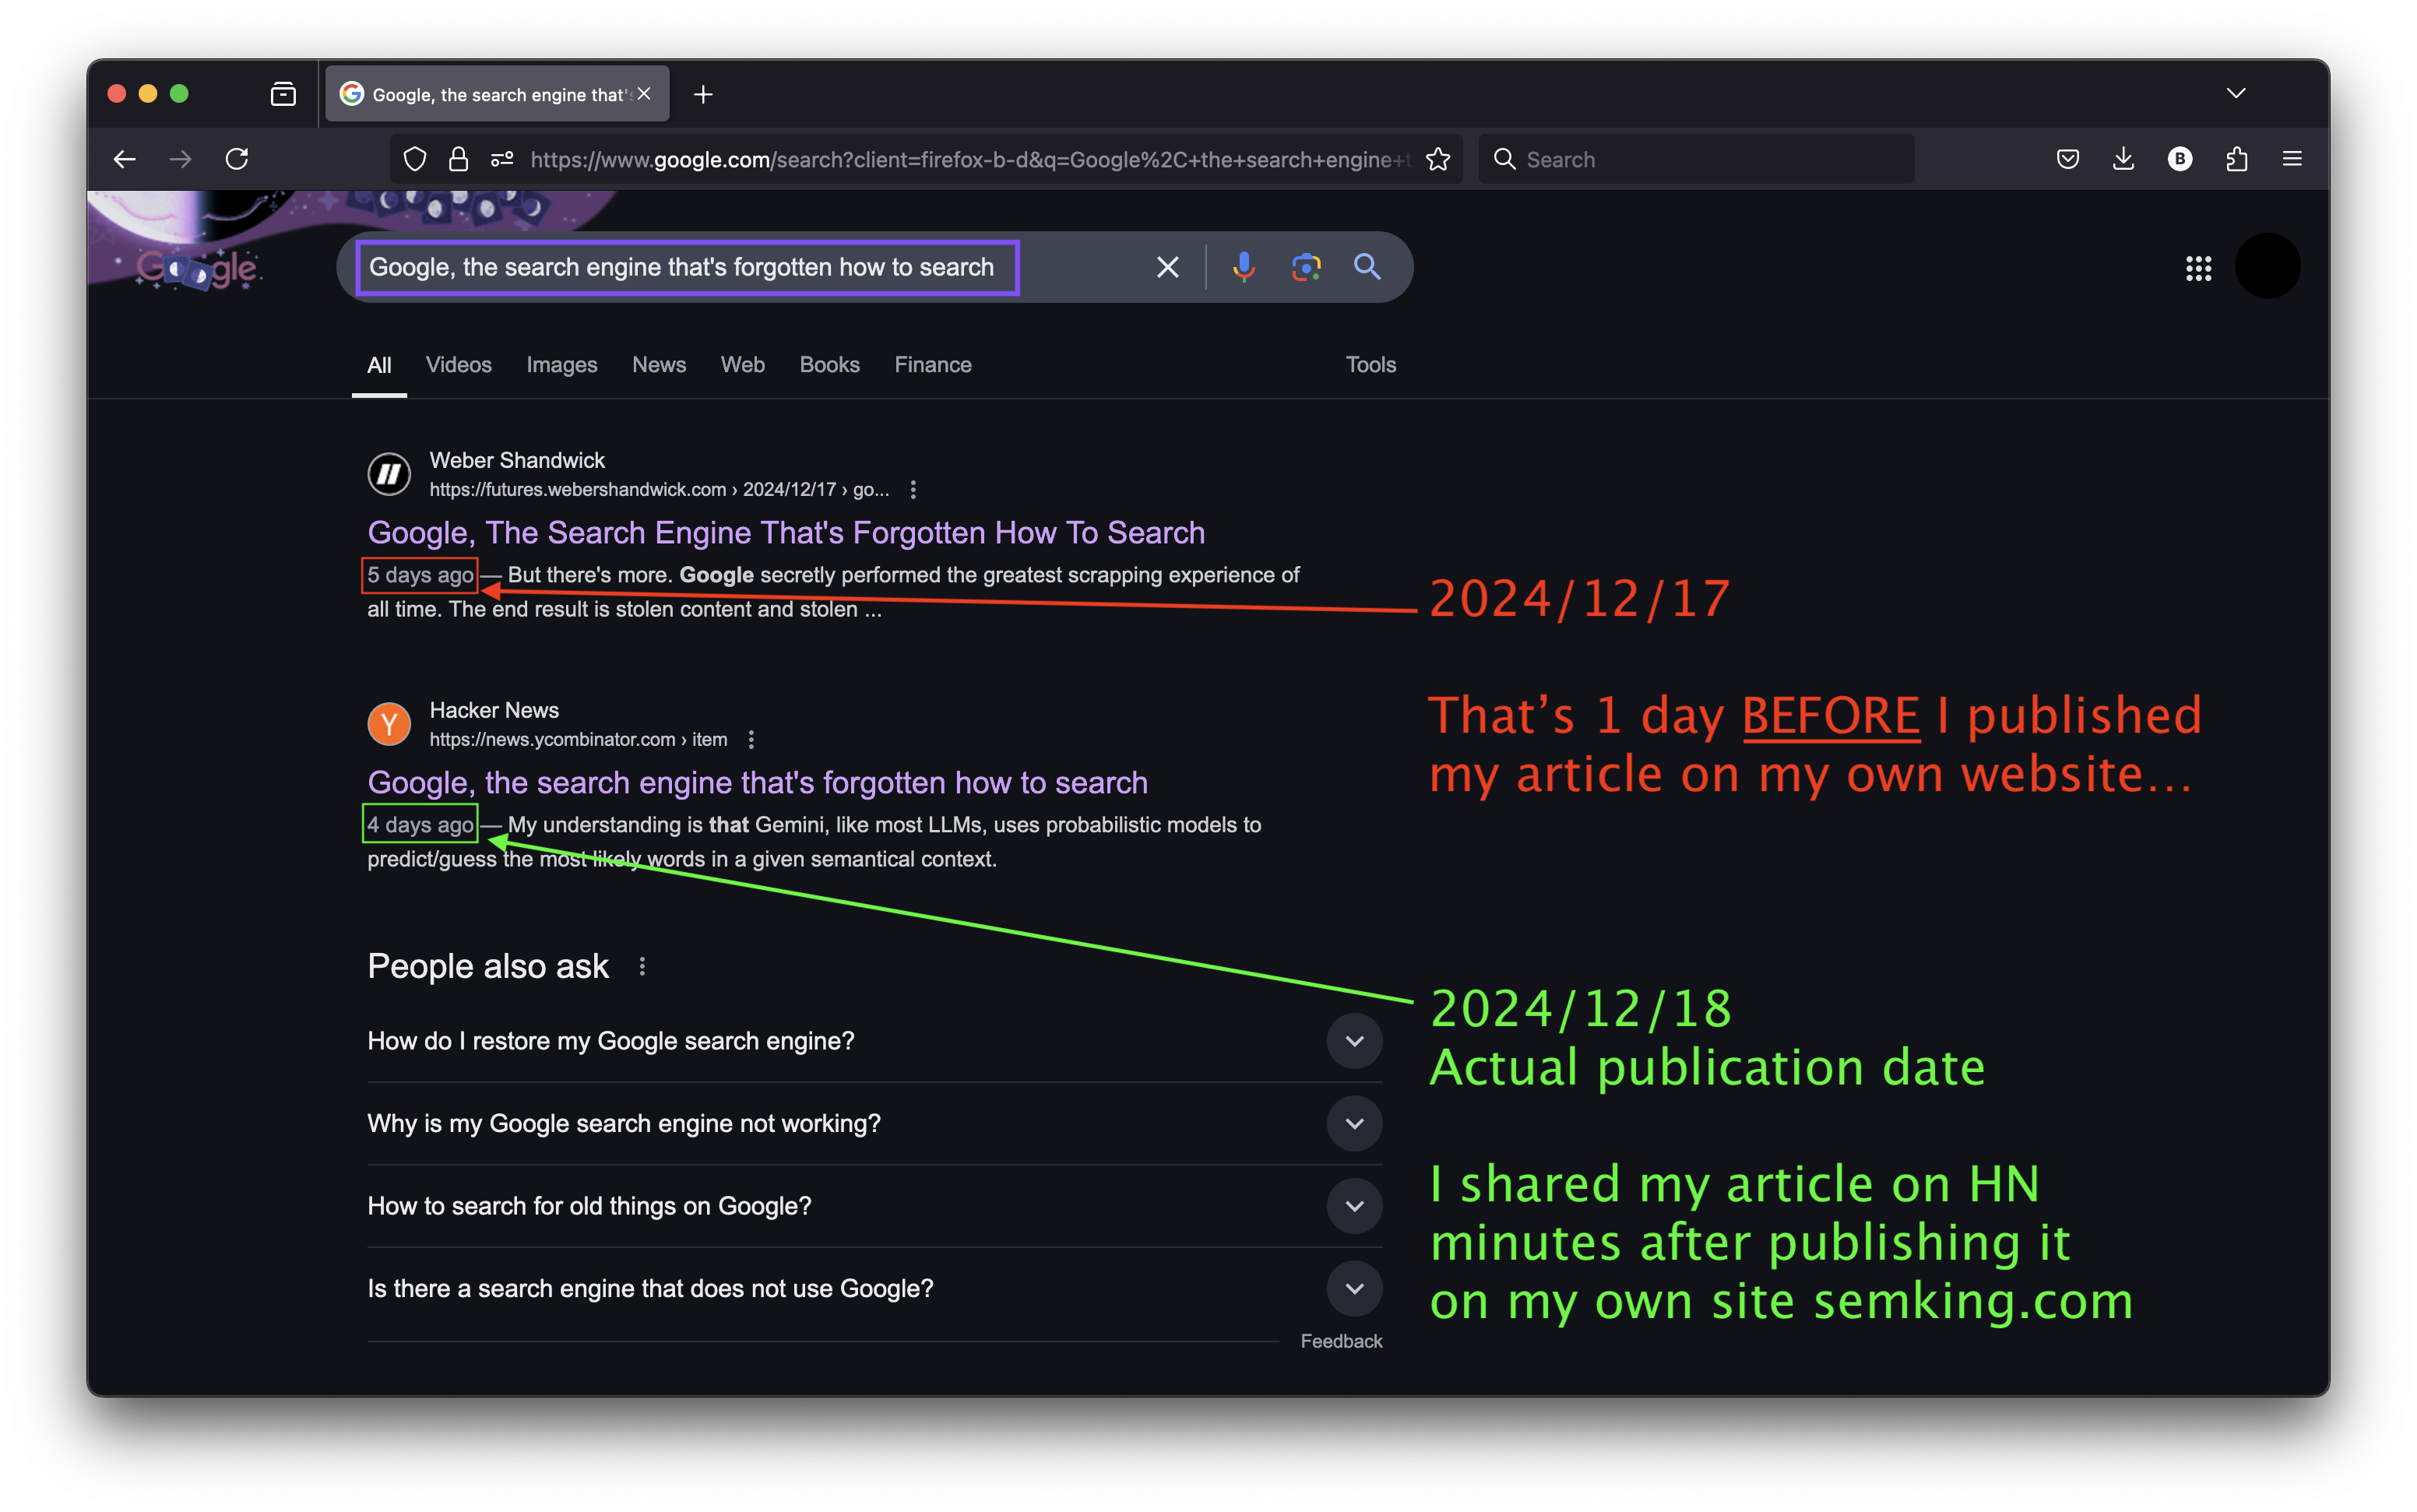Screen dimensions: 2417x1512
Task: Search by image with Lens icon
Action: point(1306,267)
